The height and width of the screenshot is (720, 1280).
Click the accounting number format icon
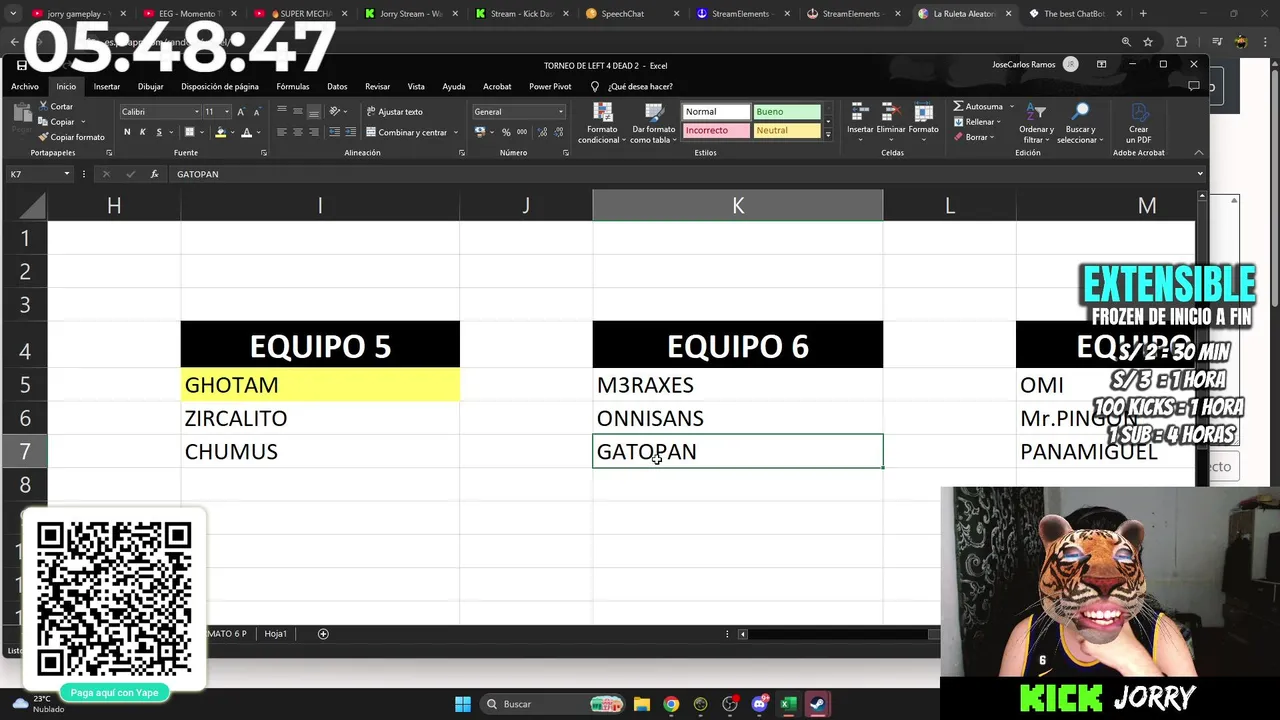480,132
